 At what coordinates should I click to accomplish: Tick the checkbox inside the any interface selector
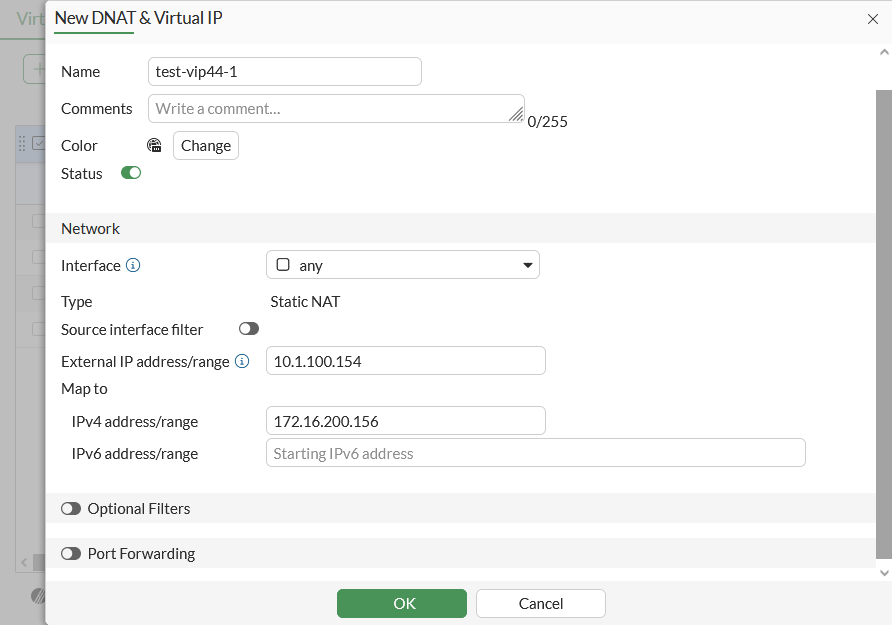pyautogui.click(x=283, y=264)
